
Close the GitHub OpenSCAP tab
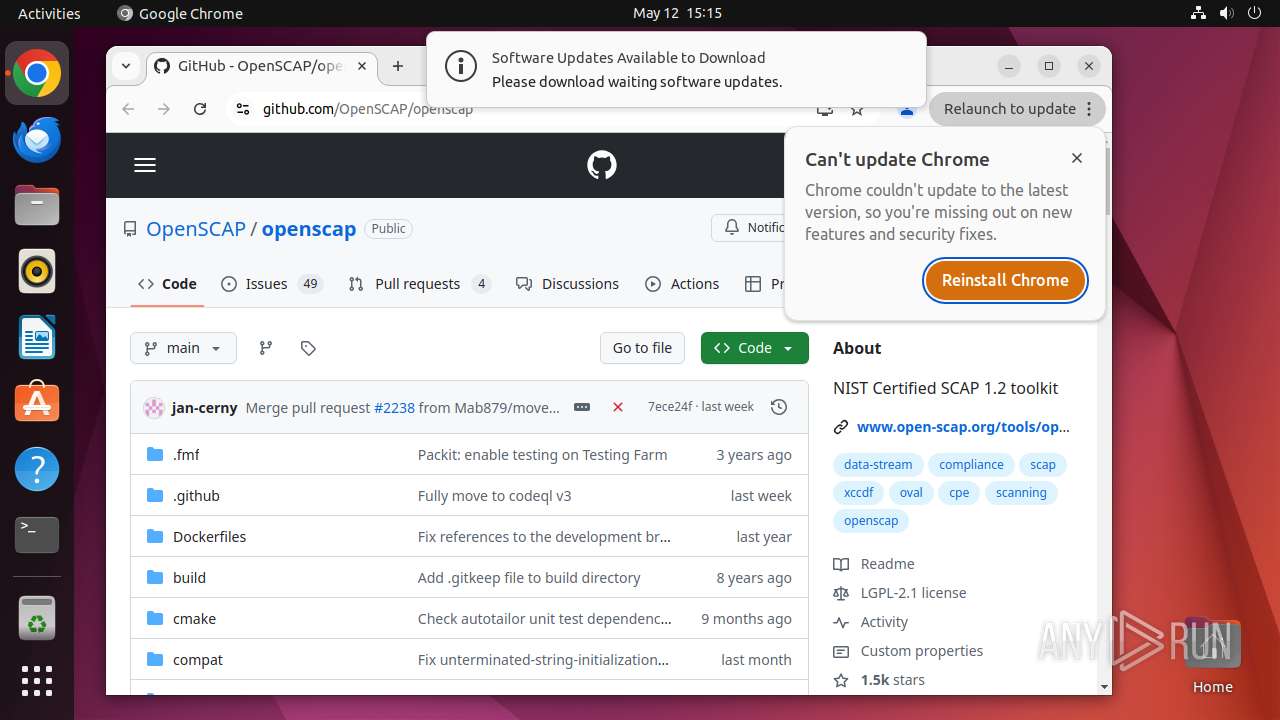(x=362, y=66)
